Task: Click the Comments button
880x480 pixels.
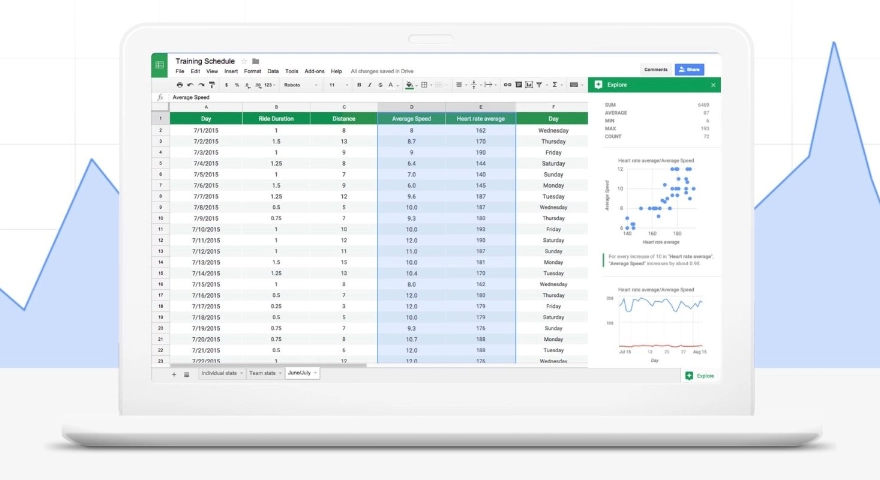Action: coord(655,69)
